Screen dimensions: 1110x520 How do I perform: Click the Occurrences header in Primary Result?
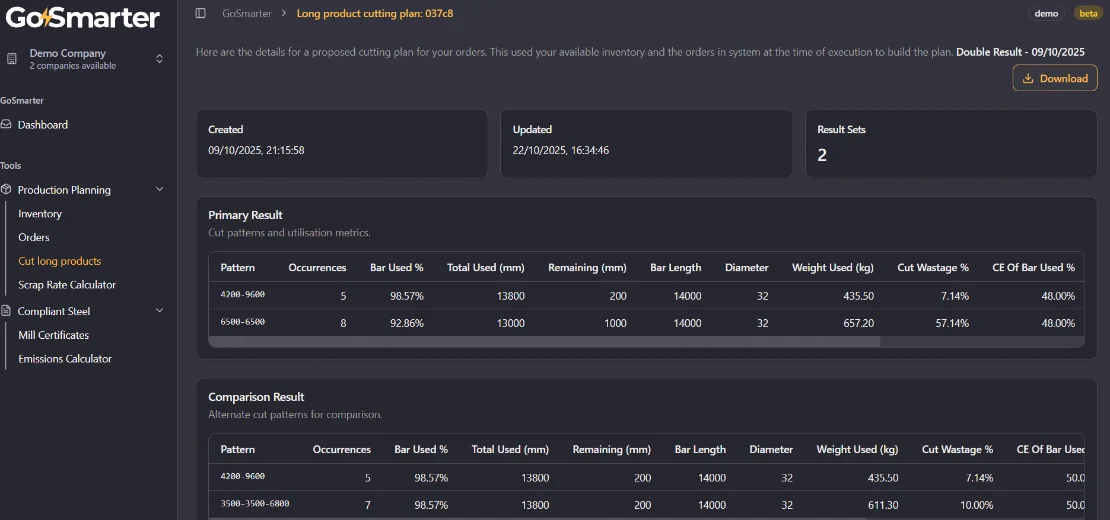point(317,267)
